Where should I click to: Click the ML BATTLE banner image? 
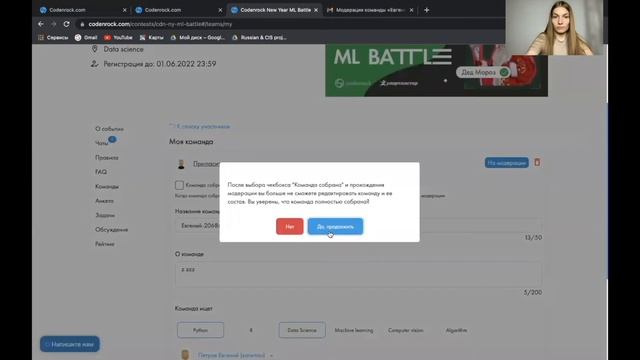click(436, 70)
